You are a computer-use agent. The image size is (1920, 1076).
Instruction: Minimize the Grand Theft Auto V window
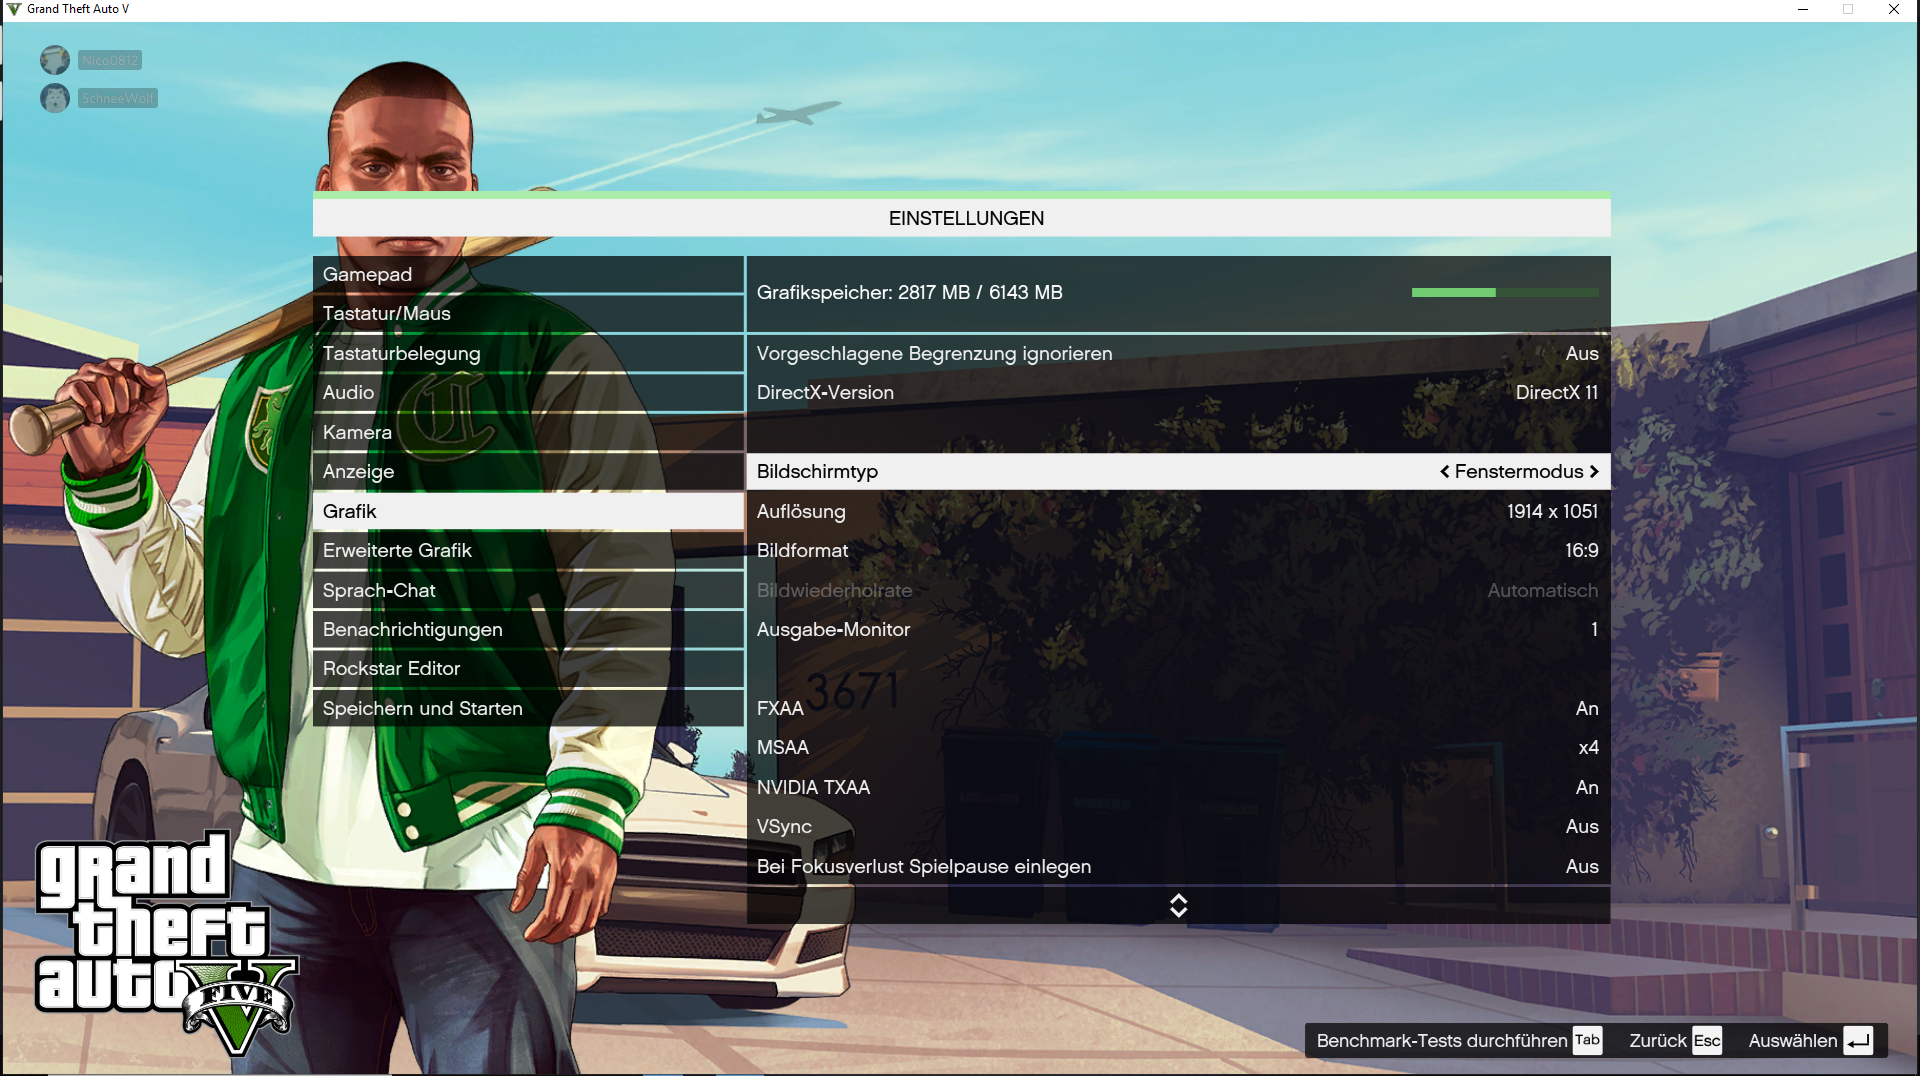pyautogui.click(x=1803, y=9)
